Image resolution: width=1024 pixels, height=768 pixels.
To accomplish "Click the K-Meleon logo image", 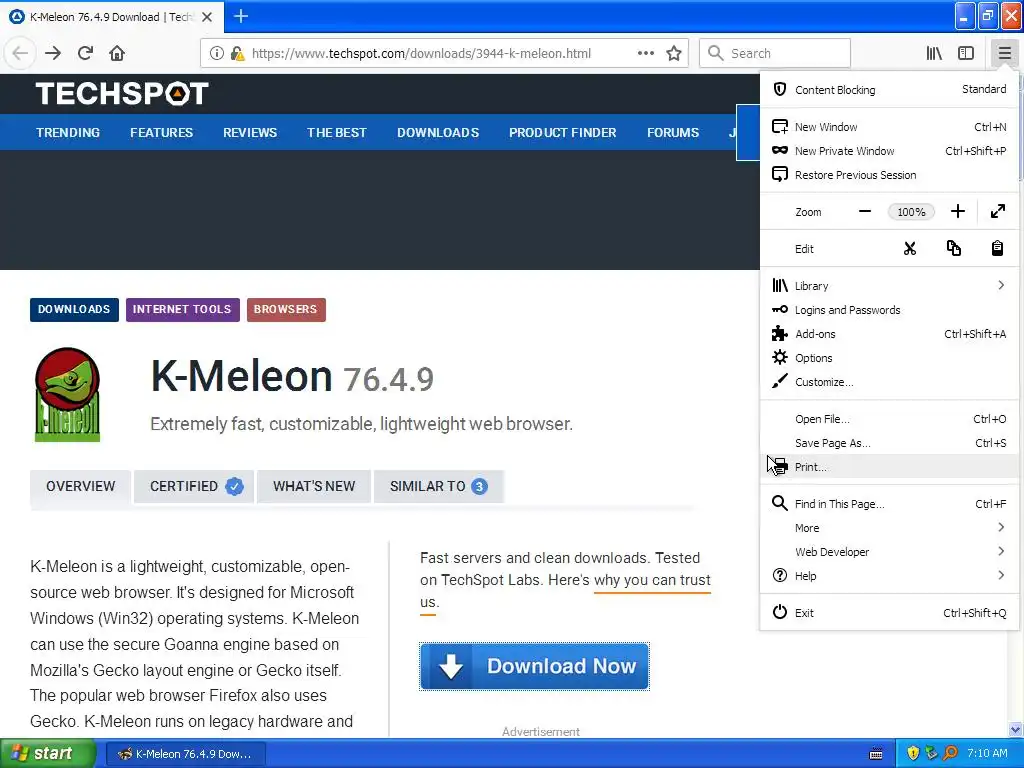I will [67, 394].
